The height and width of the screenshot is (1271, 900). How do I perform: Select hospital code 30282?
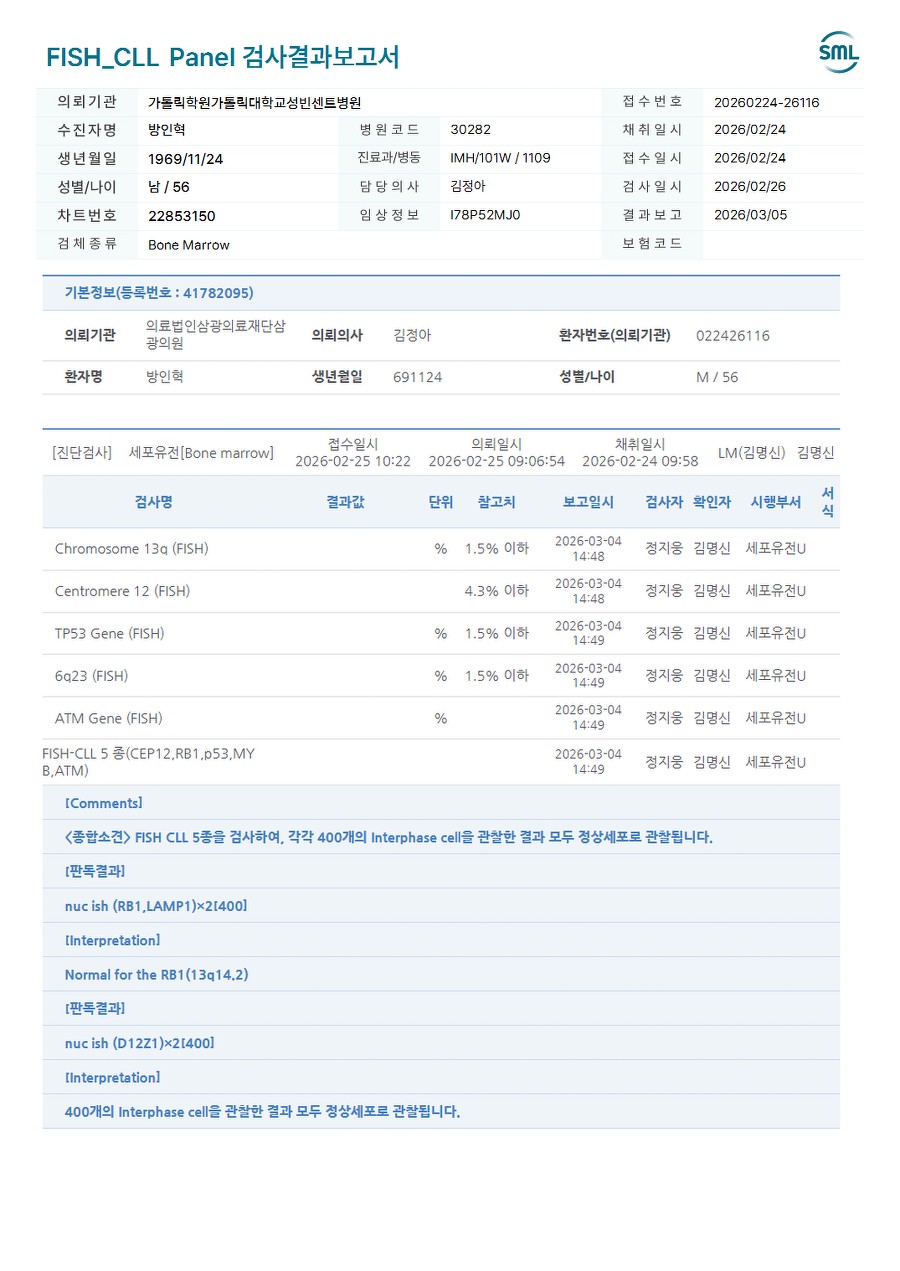471,130
